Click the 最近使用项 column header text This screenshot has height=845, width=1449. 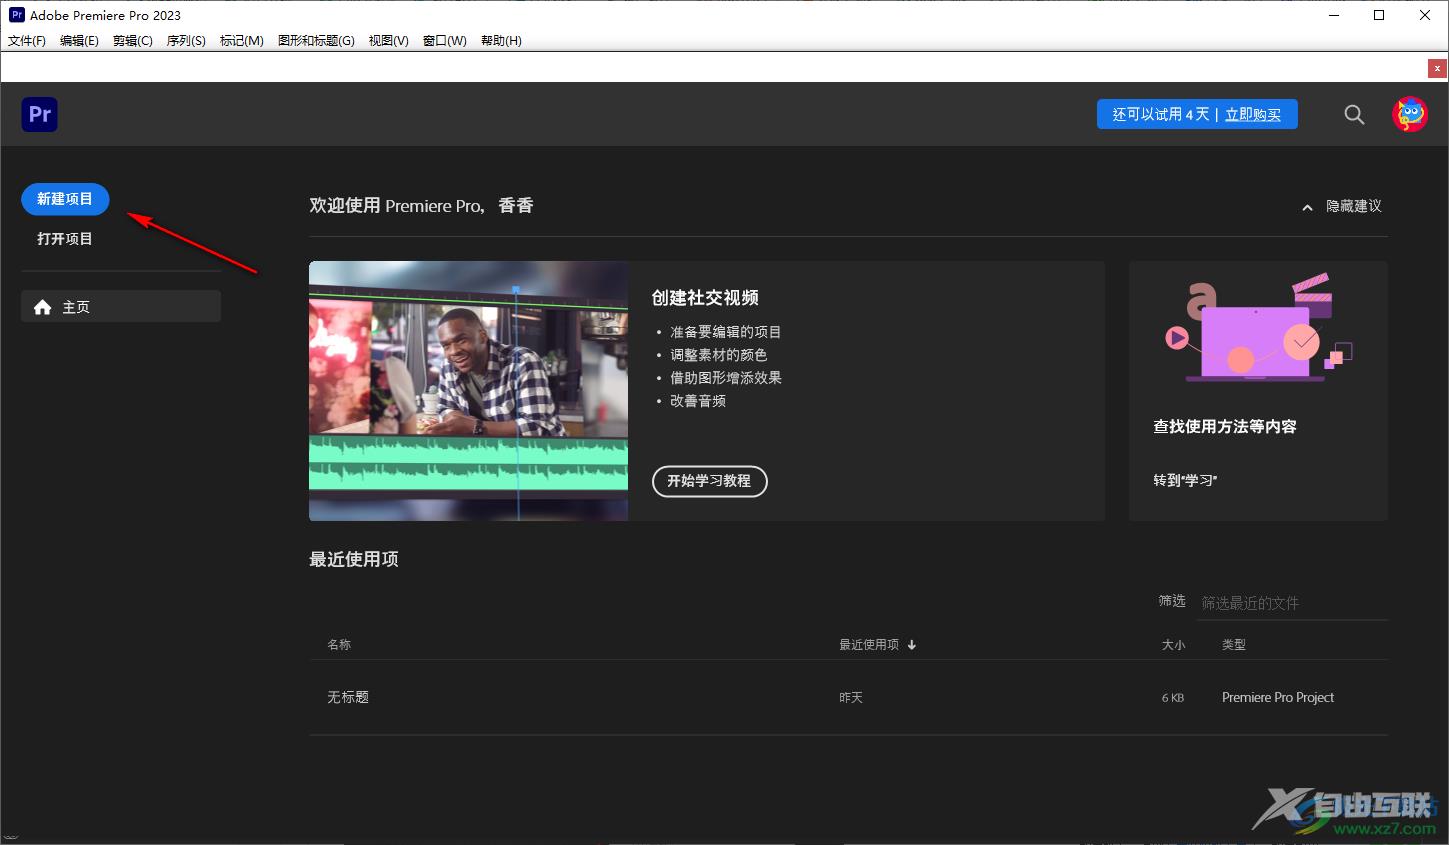coord(869,645)
